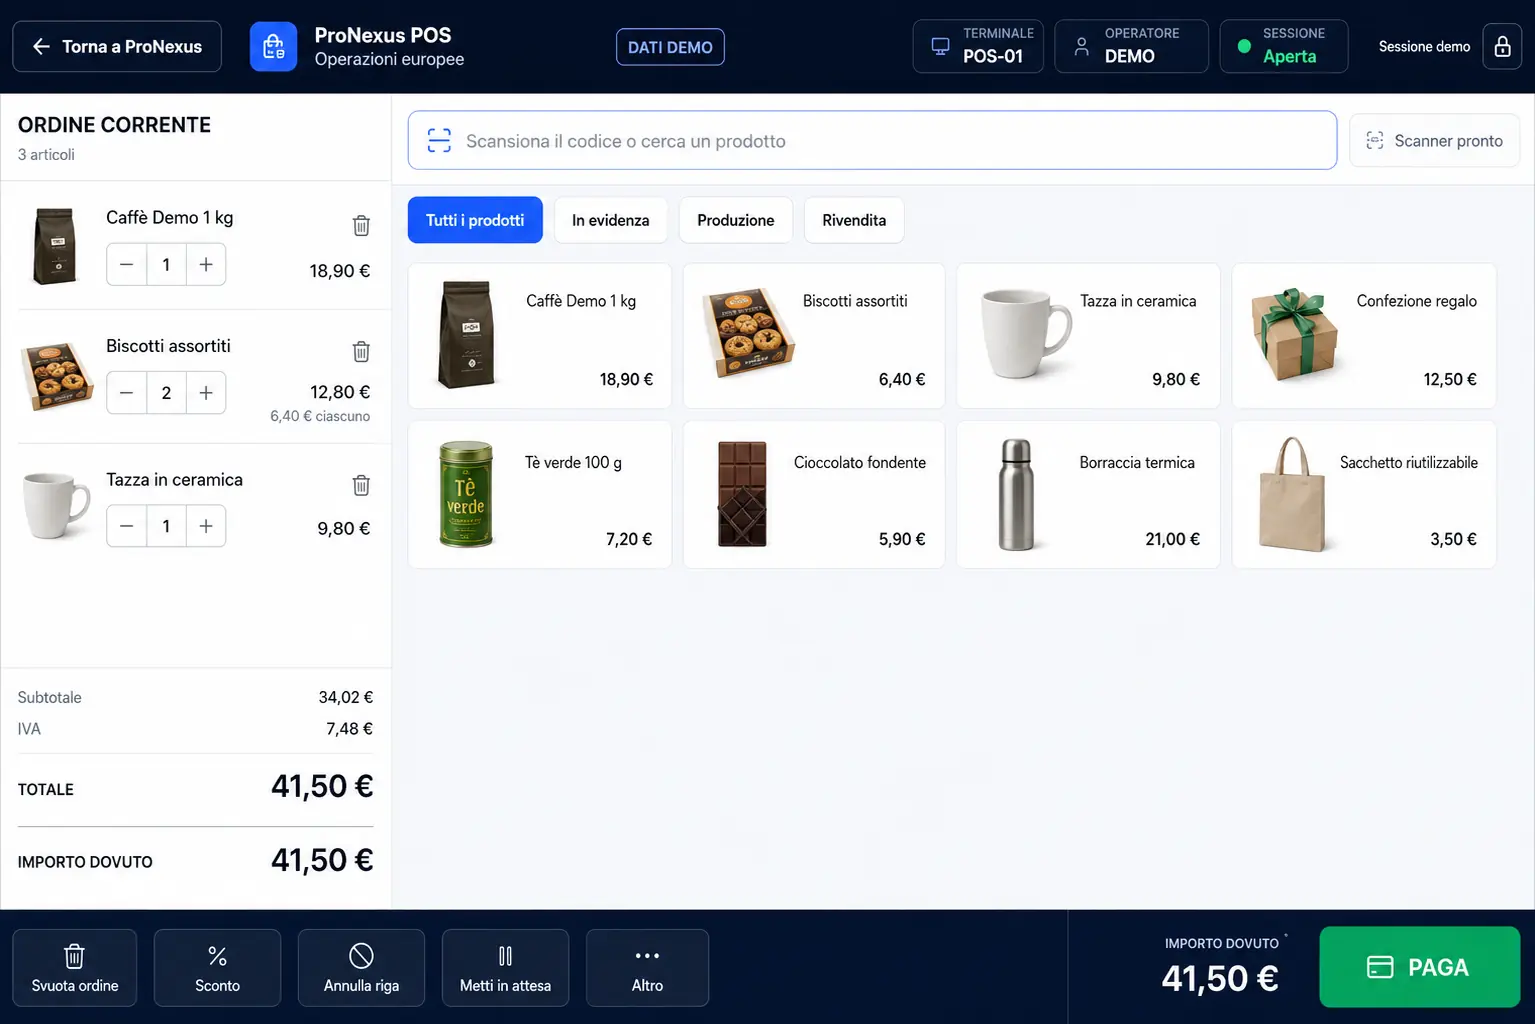Decrease Tazza in ceramica quantity

click(127, 526)
